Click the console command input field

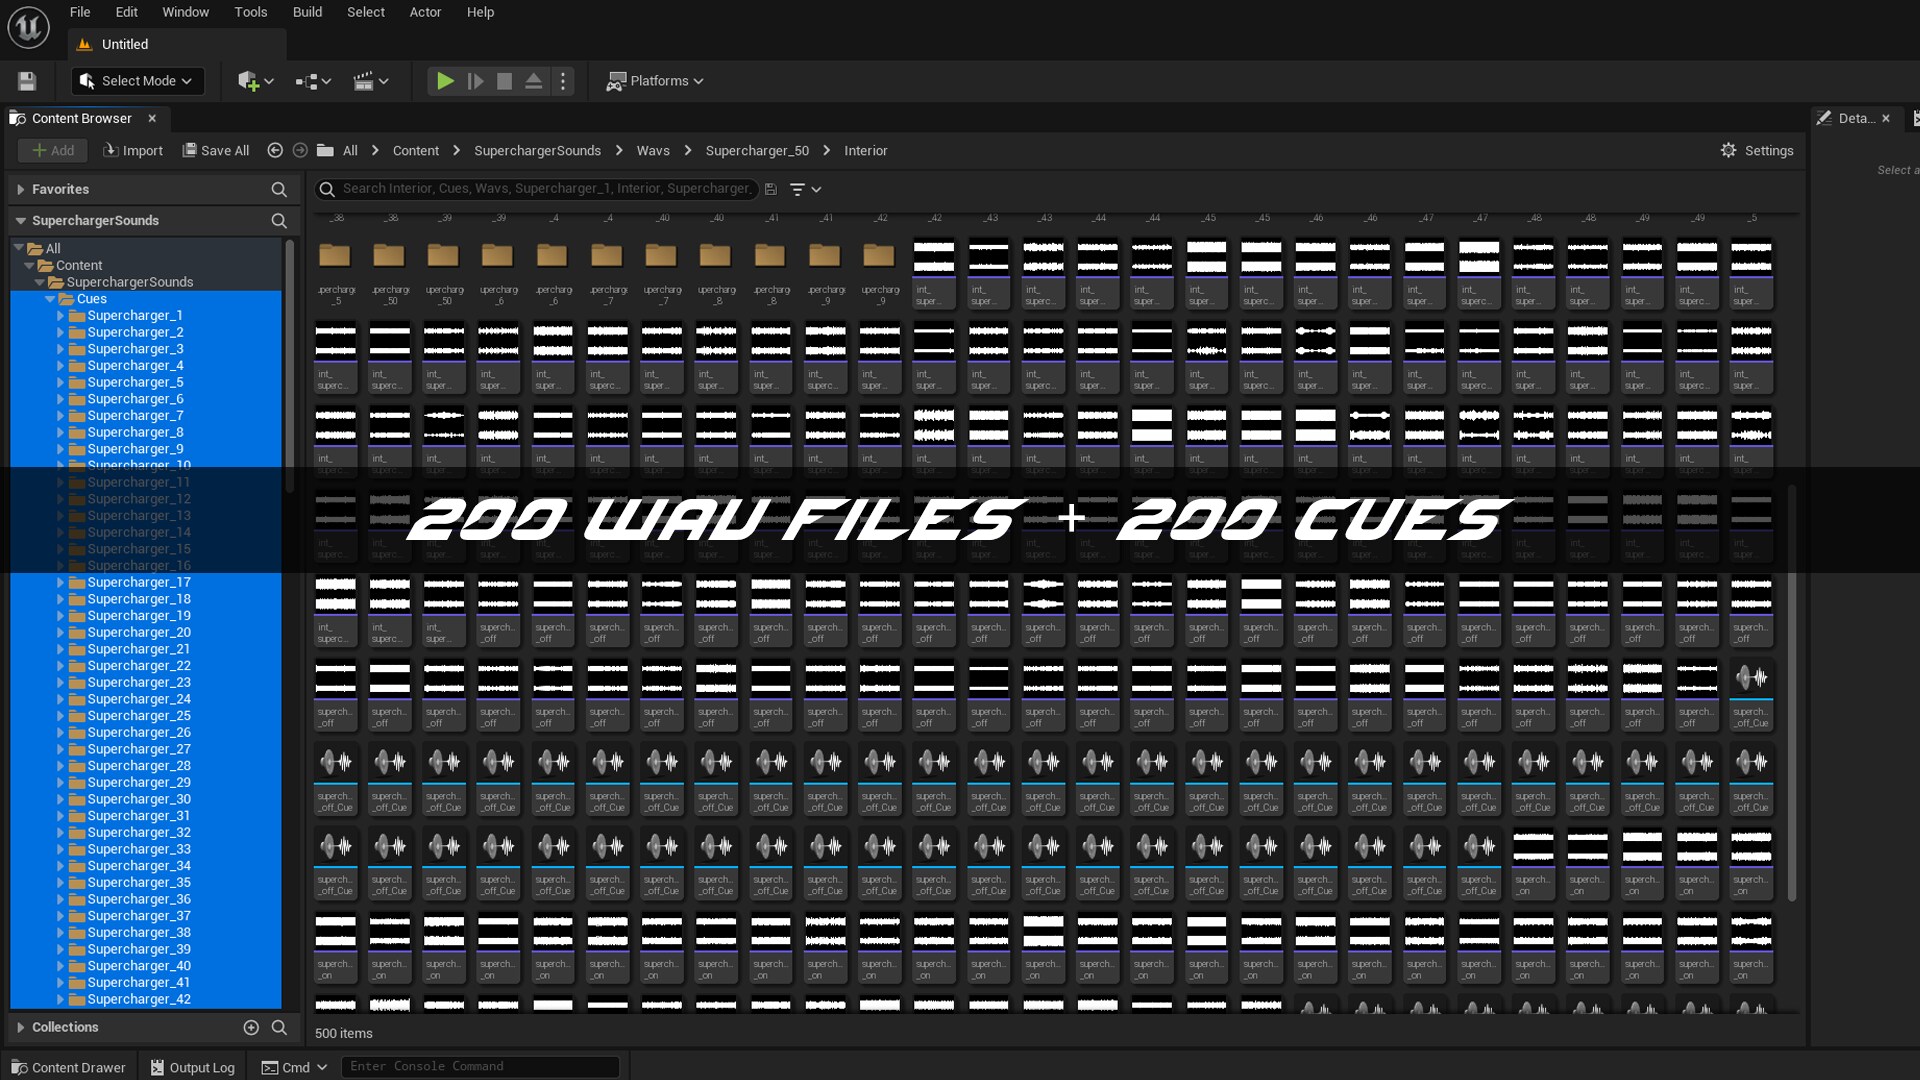pos(480,1066)
